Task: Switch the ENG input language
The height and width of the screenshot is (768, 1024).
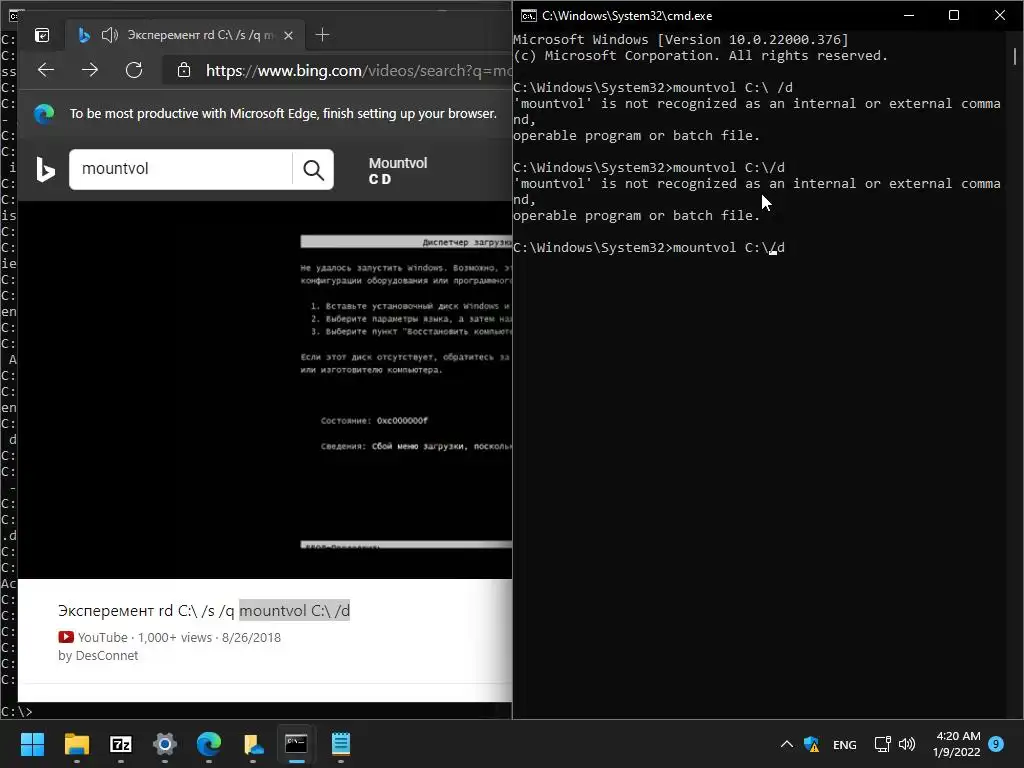Action: [844, 744]
